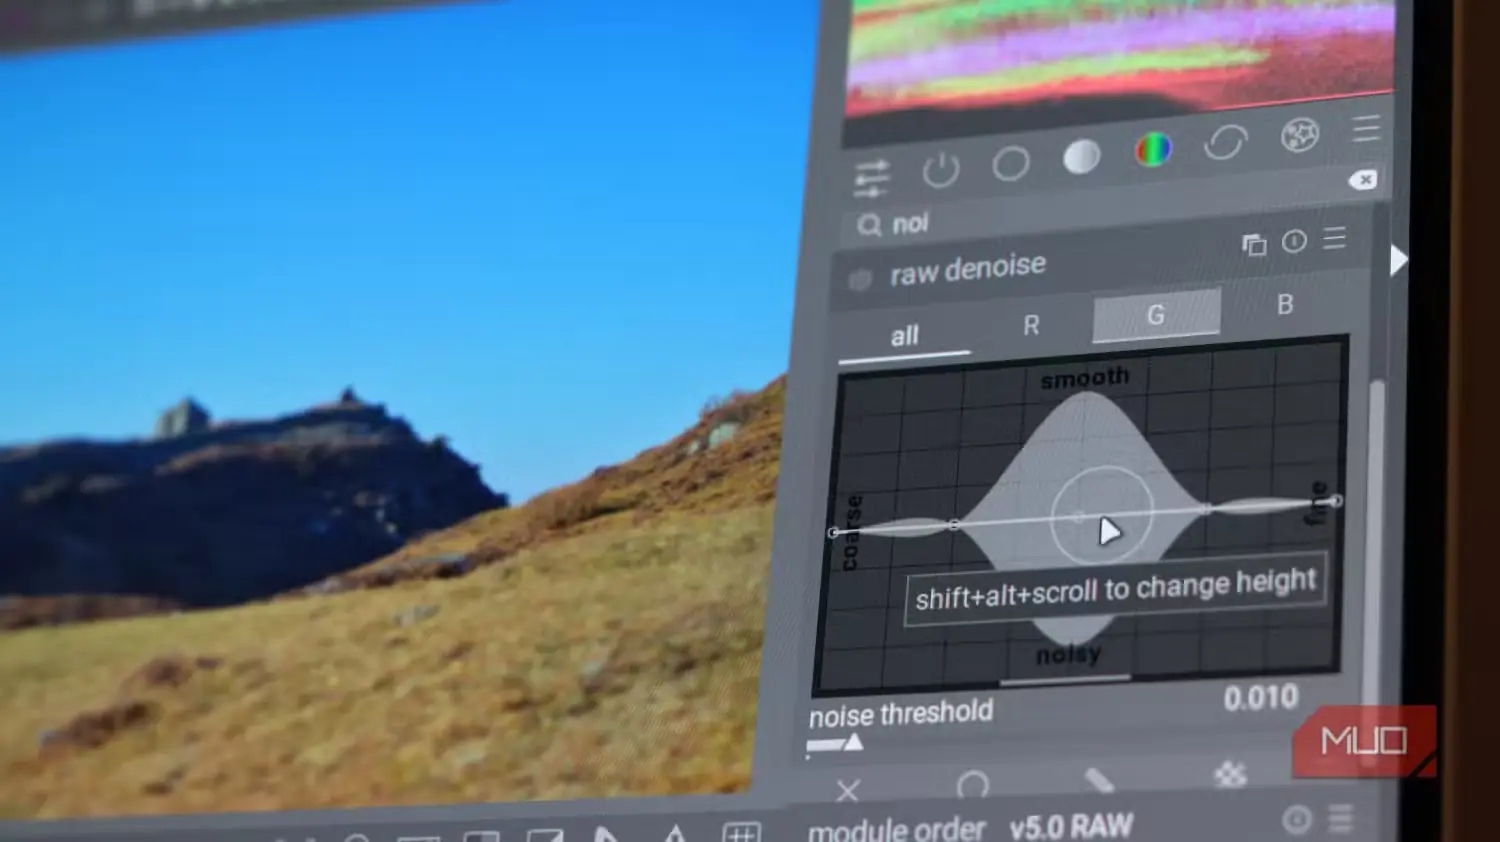Screen dimensions: 1500x842
Task: Click the 'v5.0 RAW' module order value
Action: pyautogui.click(x=1071, y=827)
